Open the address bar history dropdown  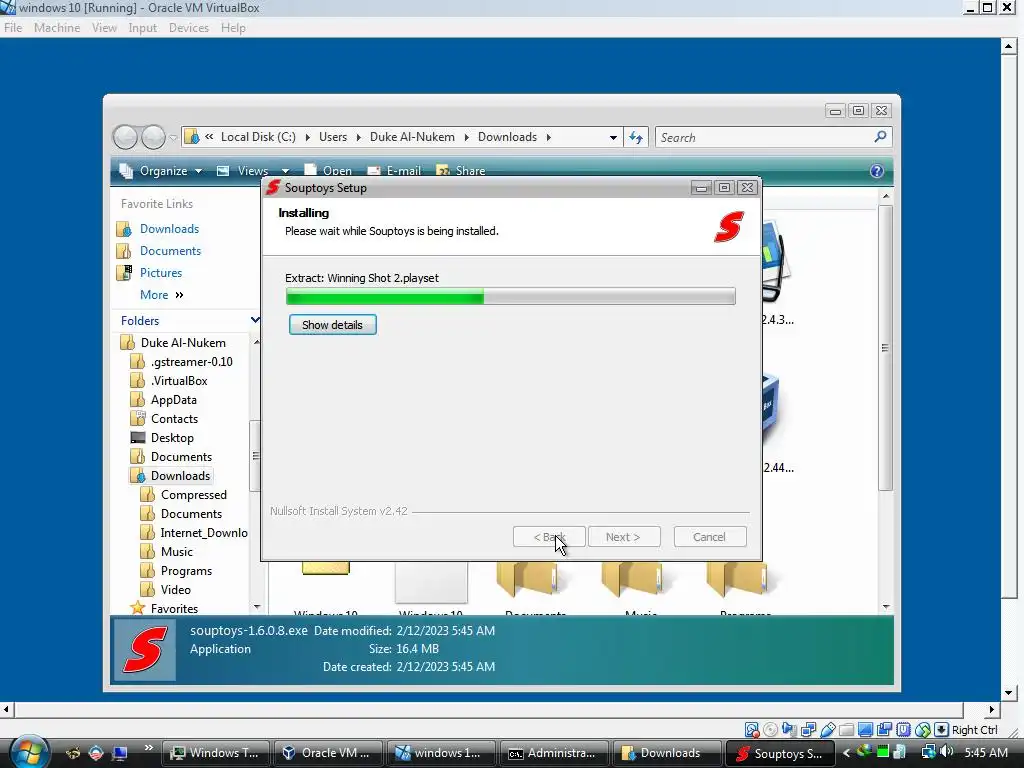tap(613, 137)
